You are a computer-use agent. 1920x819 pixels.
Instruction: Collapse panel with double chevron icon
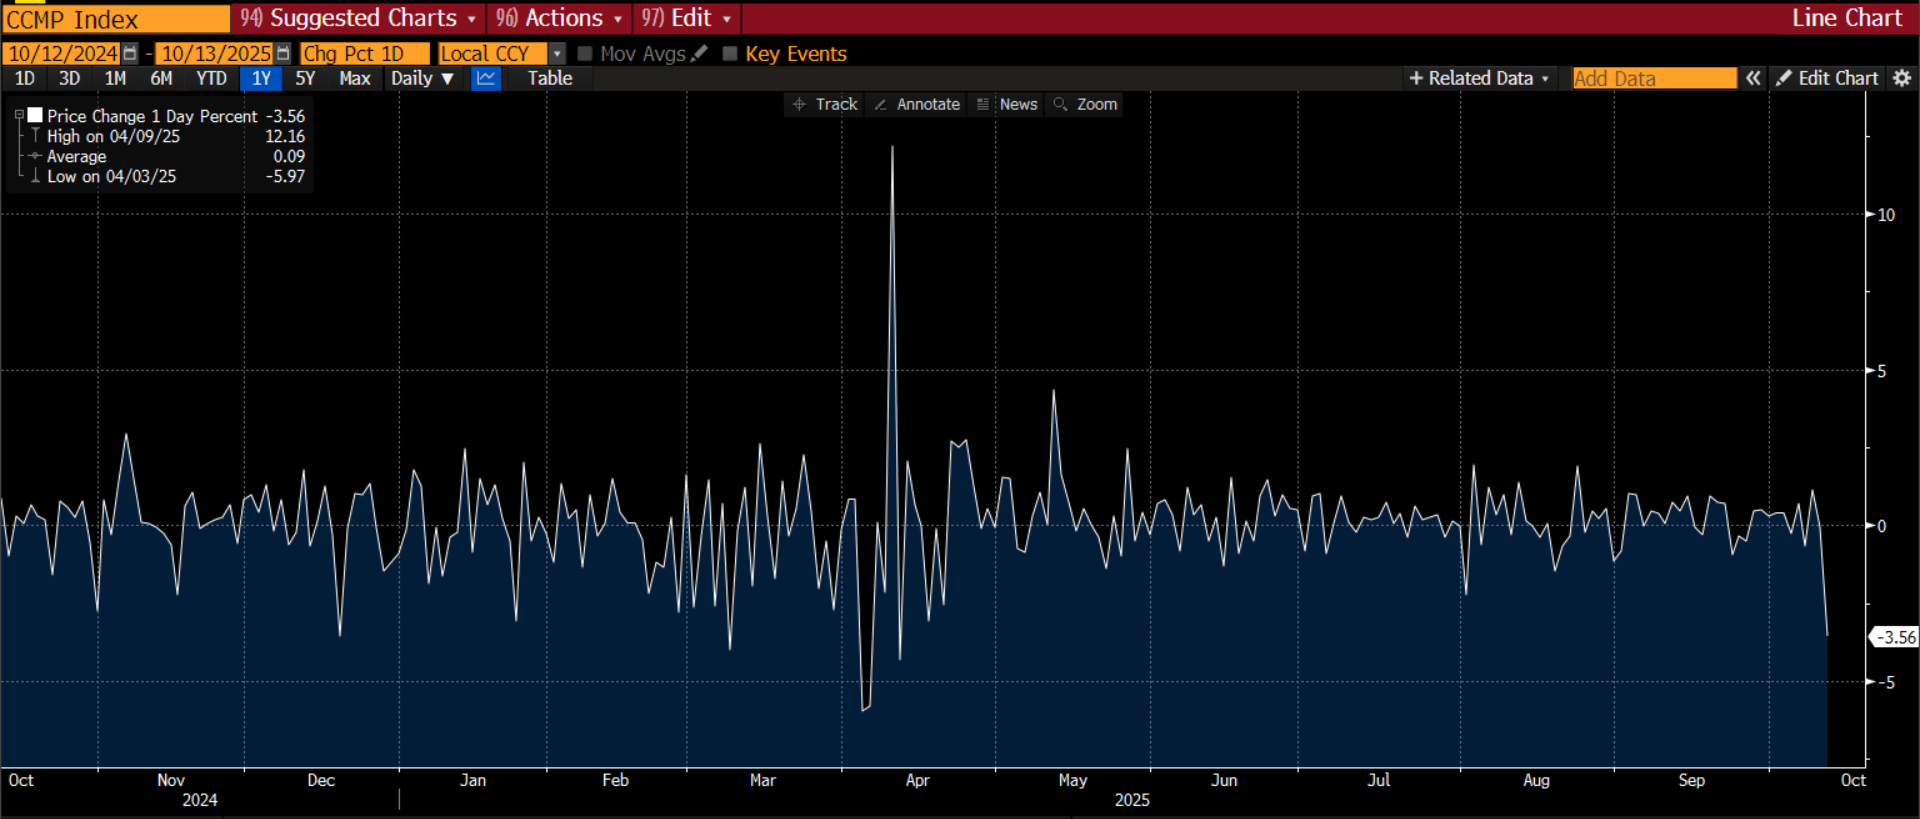tap(1753, 78)
